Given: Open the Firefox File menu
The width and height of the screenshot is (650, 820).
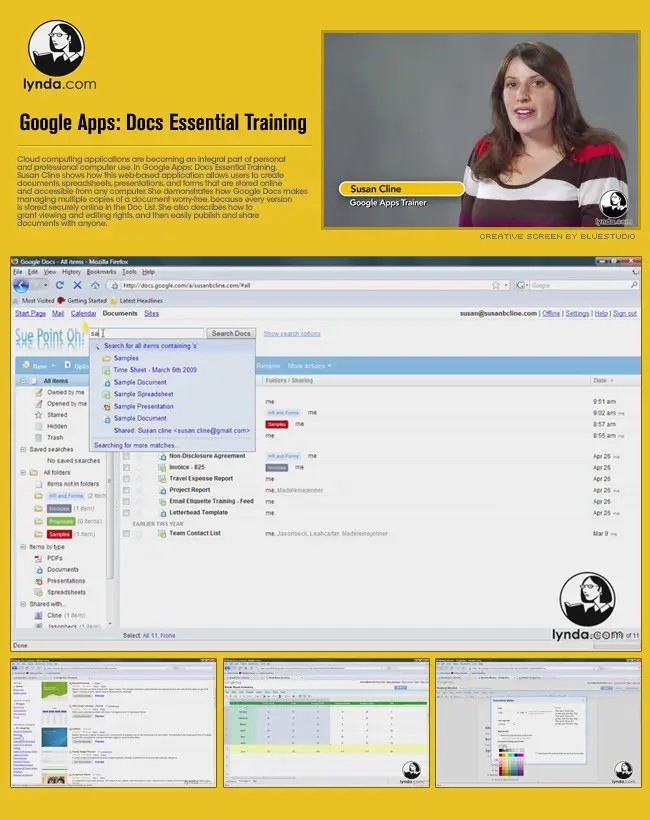Looking at the screenshot, I should (18, 272).
